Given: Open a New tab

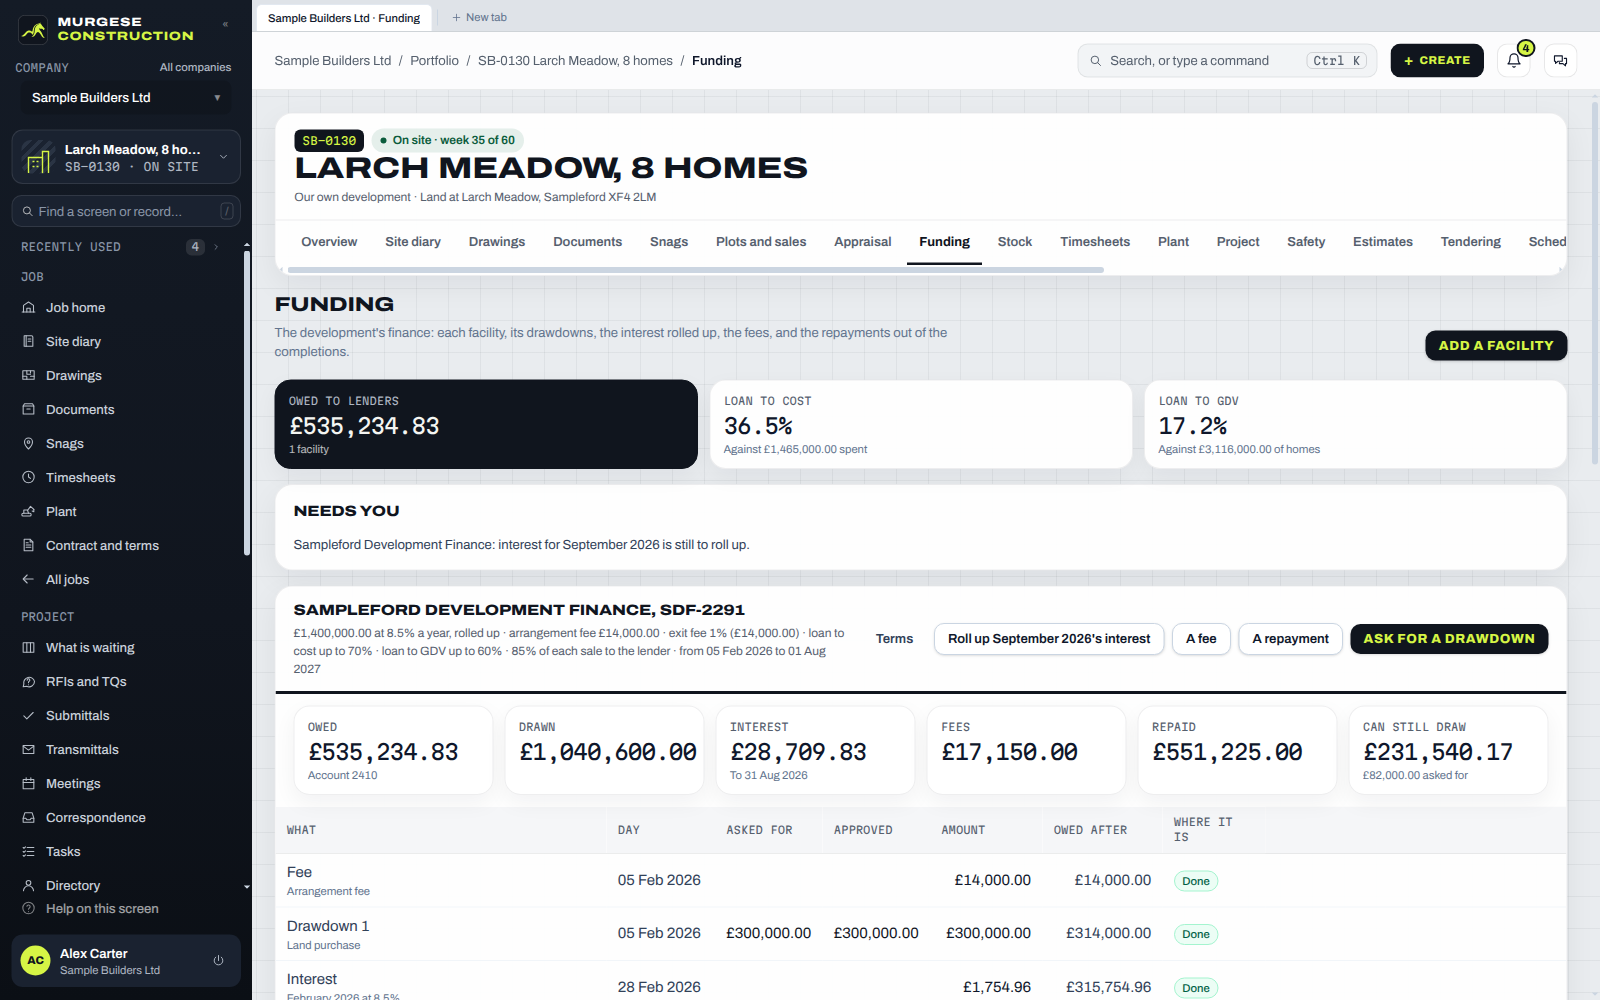Looking at the screenshot, I should pyautogui.click(x=479, y=18).
